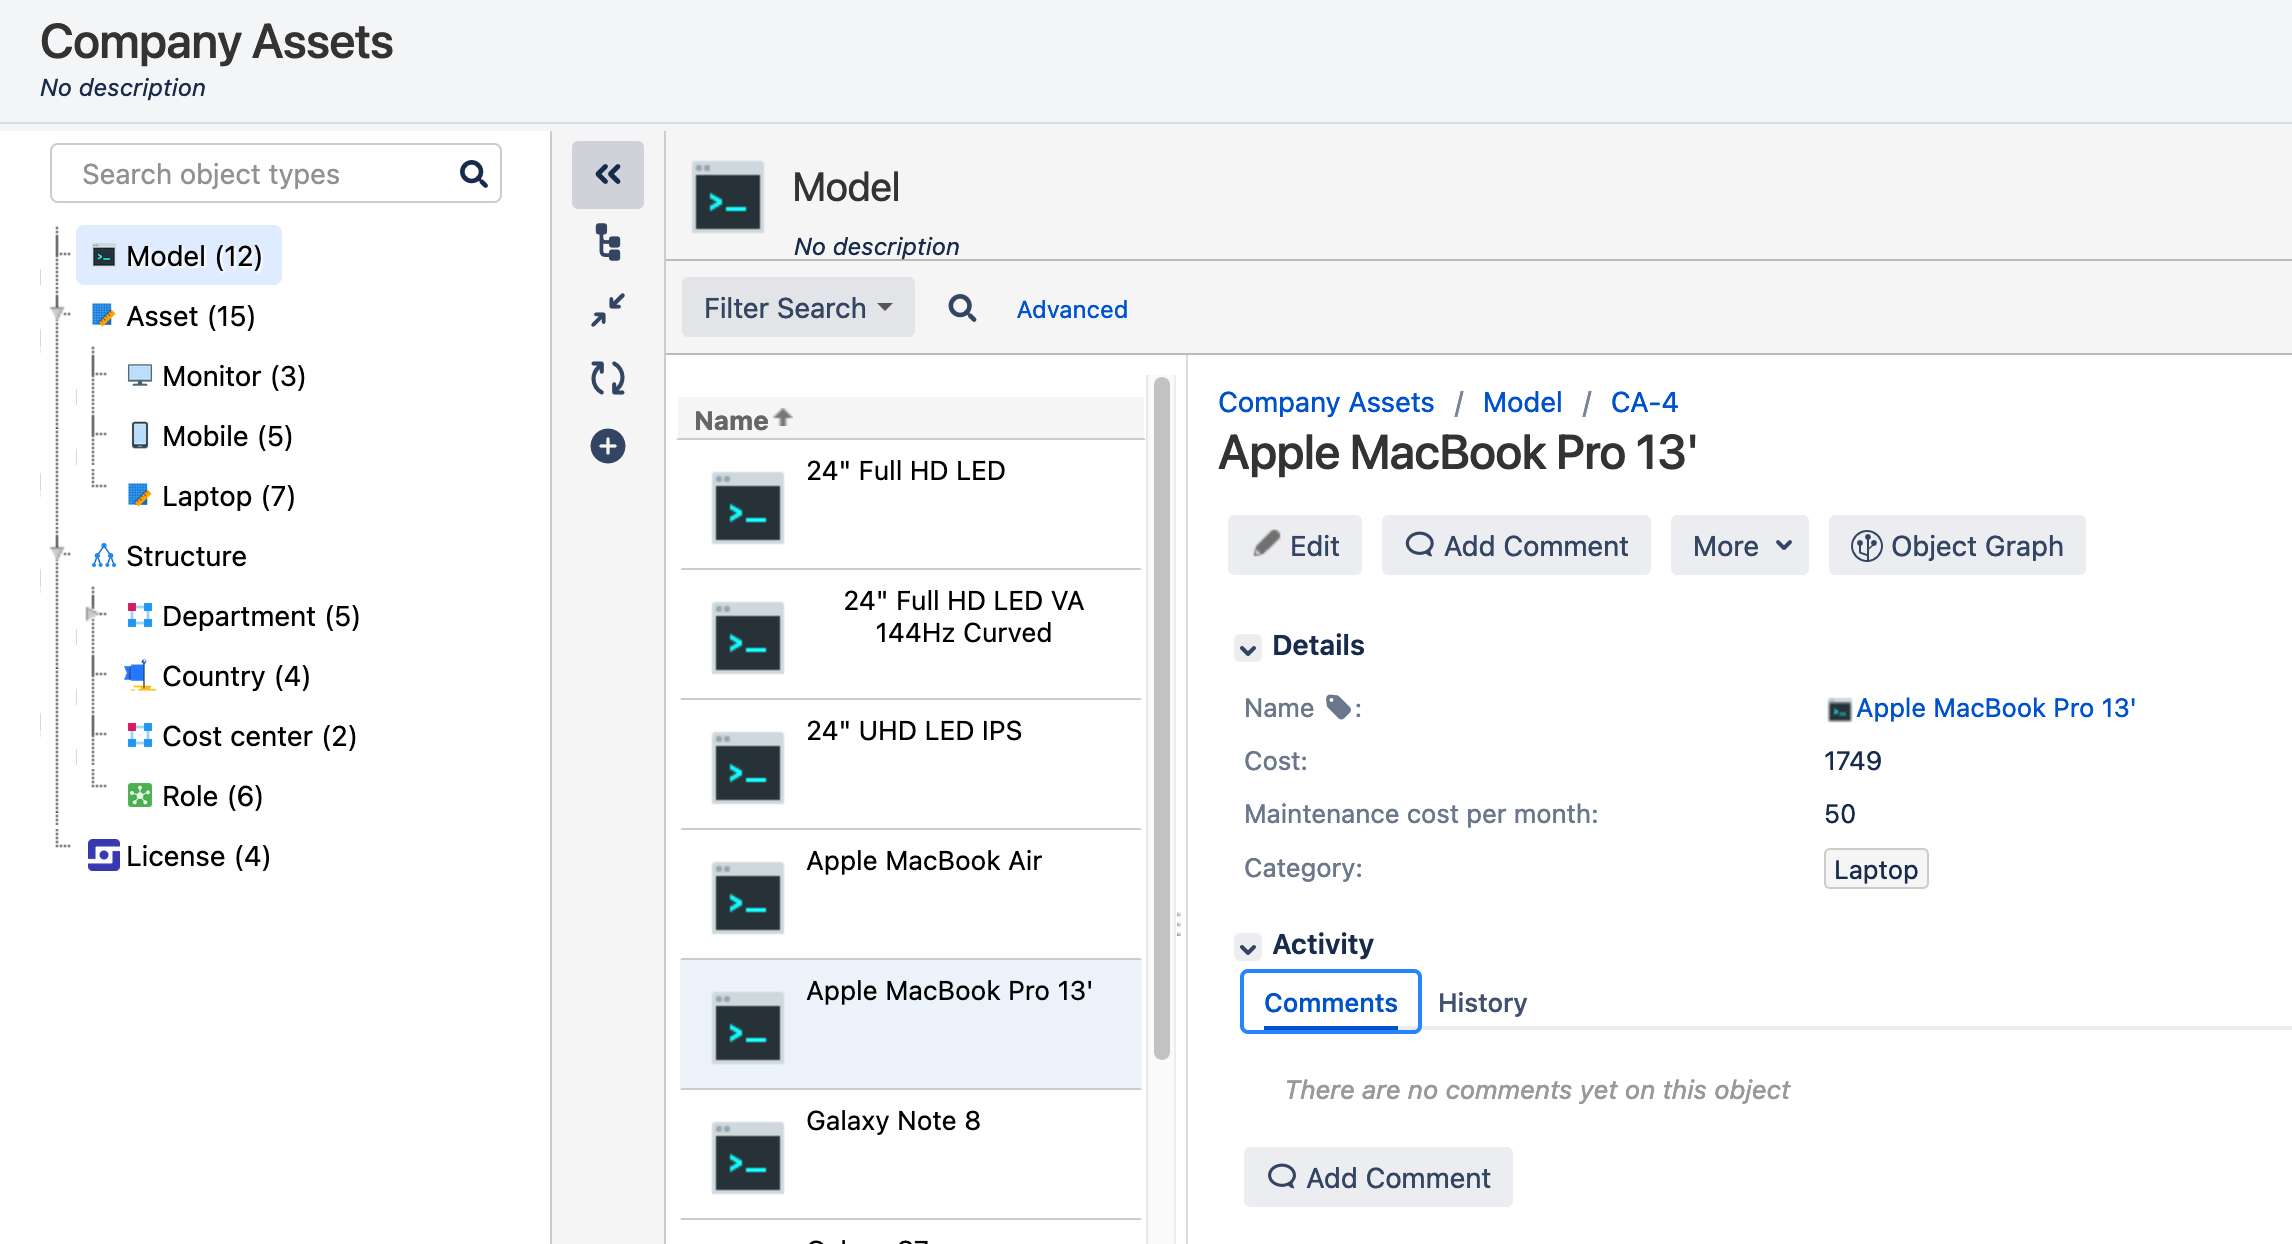Click the Edit button
This screenshot has width=2292, height=1244.
click(x=1295, y=546)
